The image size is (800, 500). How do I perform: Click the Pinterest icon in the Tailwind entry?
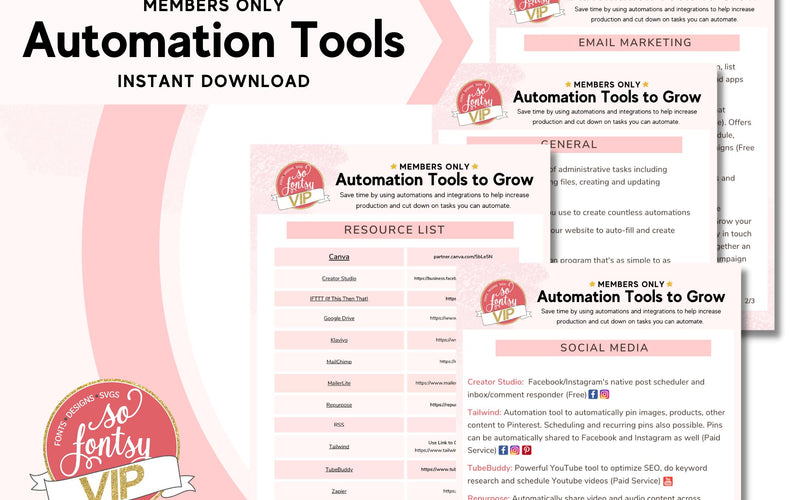tap(526, 450)
